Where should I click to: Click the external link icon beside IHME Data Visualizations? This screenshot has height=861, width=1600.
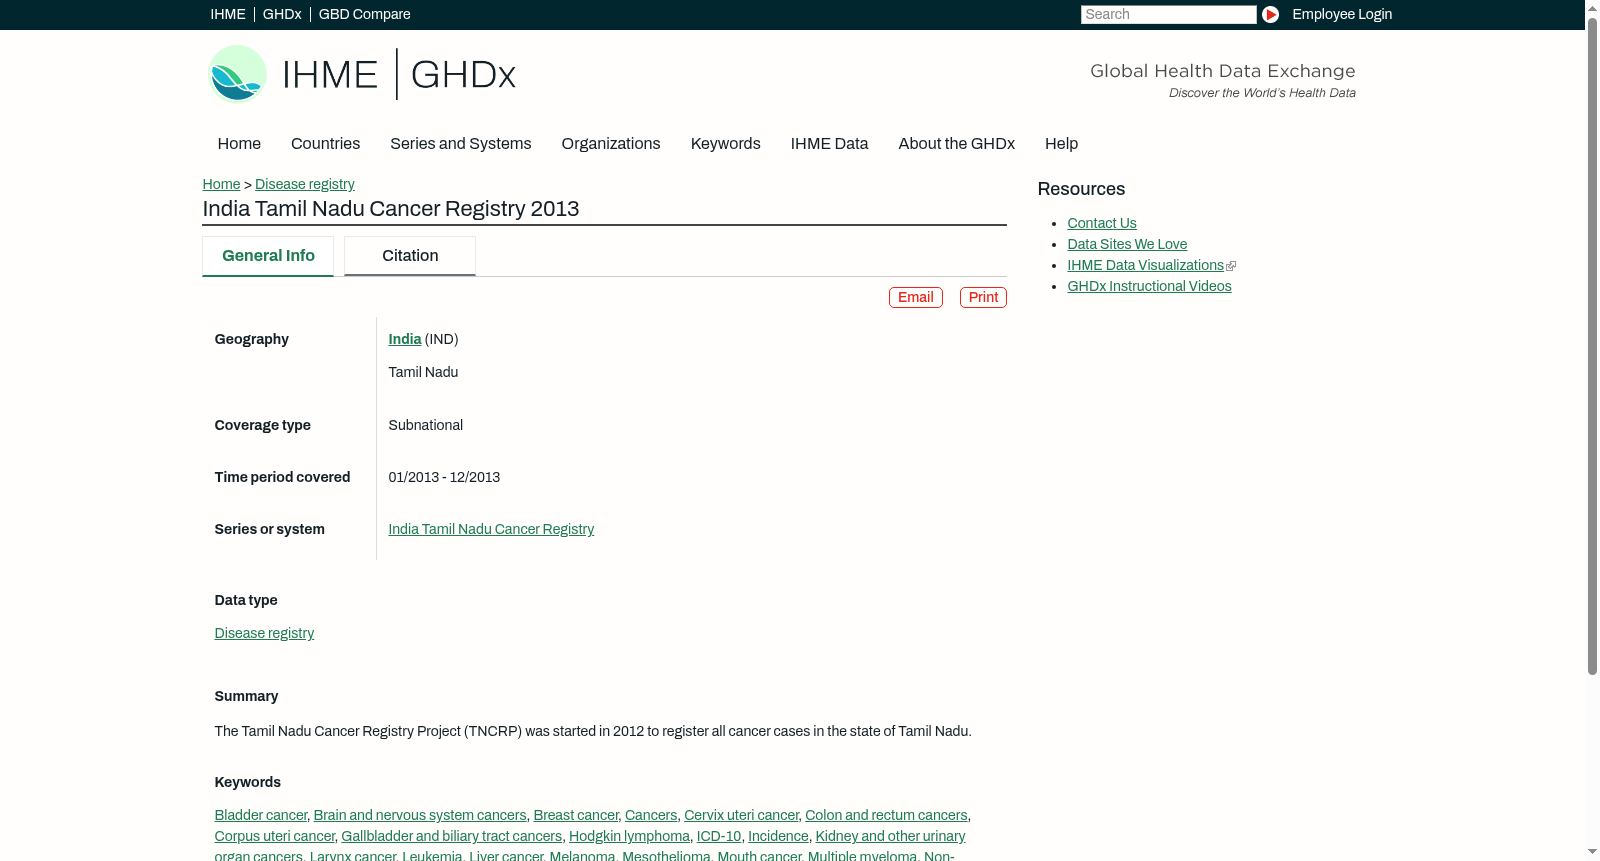[x=1231, y=266]
